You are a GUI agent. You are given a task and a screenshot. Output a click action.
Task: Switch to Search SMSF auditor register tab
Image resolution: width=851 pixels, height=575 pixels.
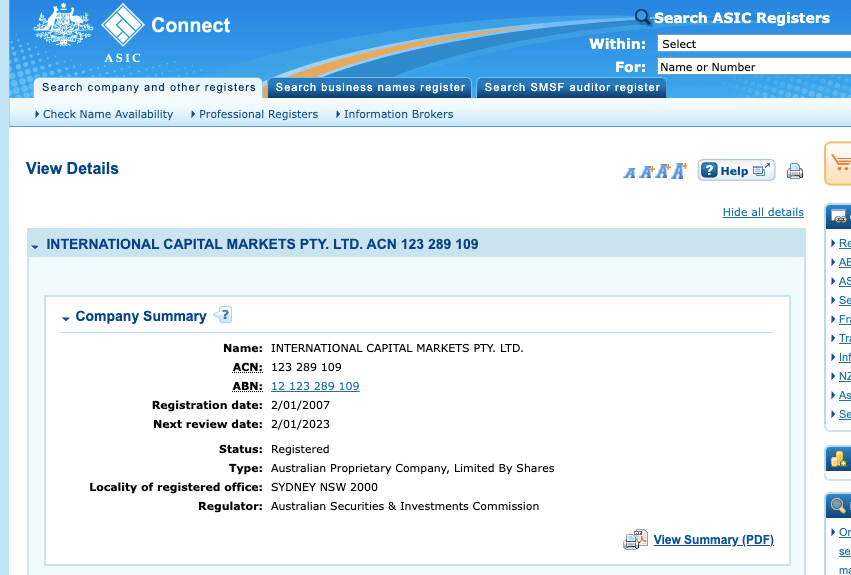point(571,87)
